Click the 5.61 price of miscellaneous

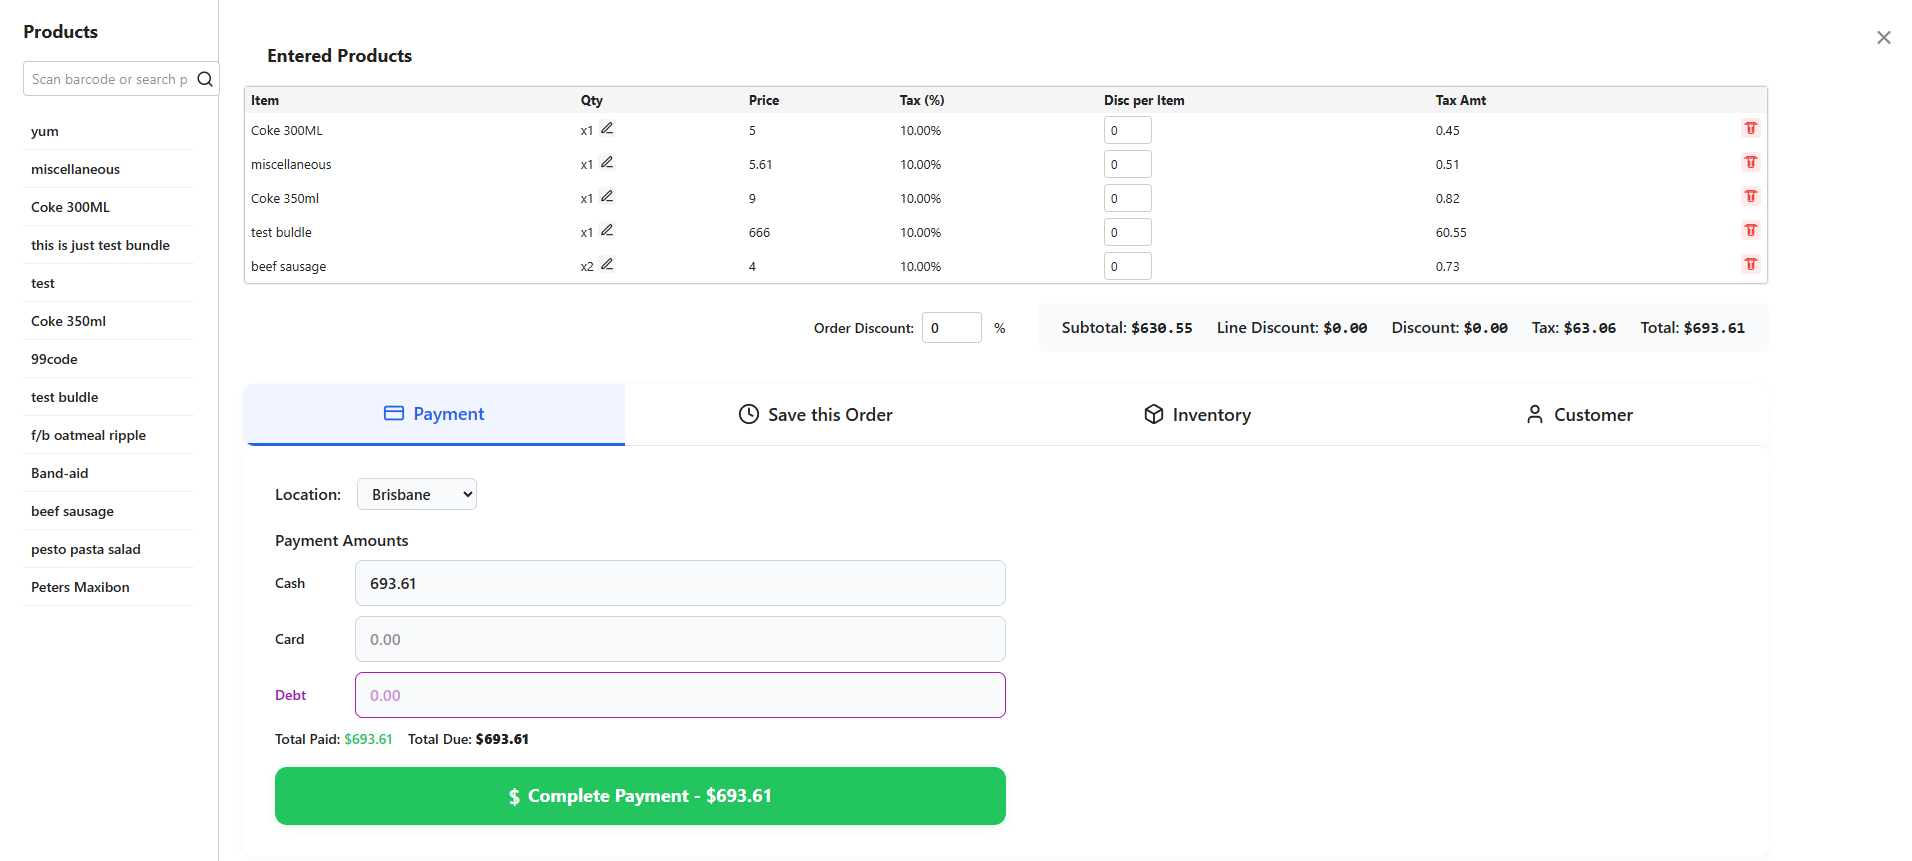click(760, 164)
